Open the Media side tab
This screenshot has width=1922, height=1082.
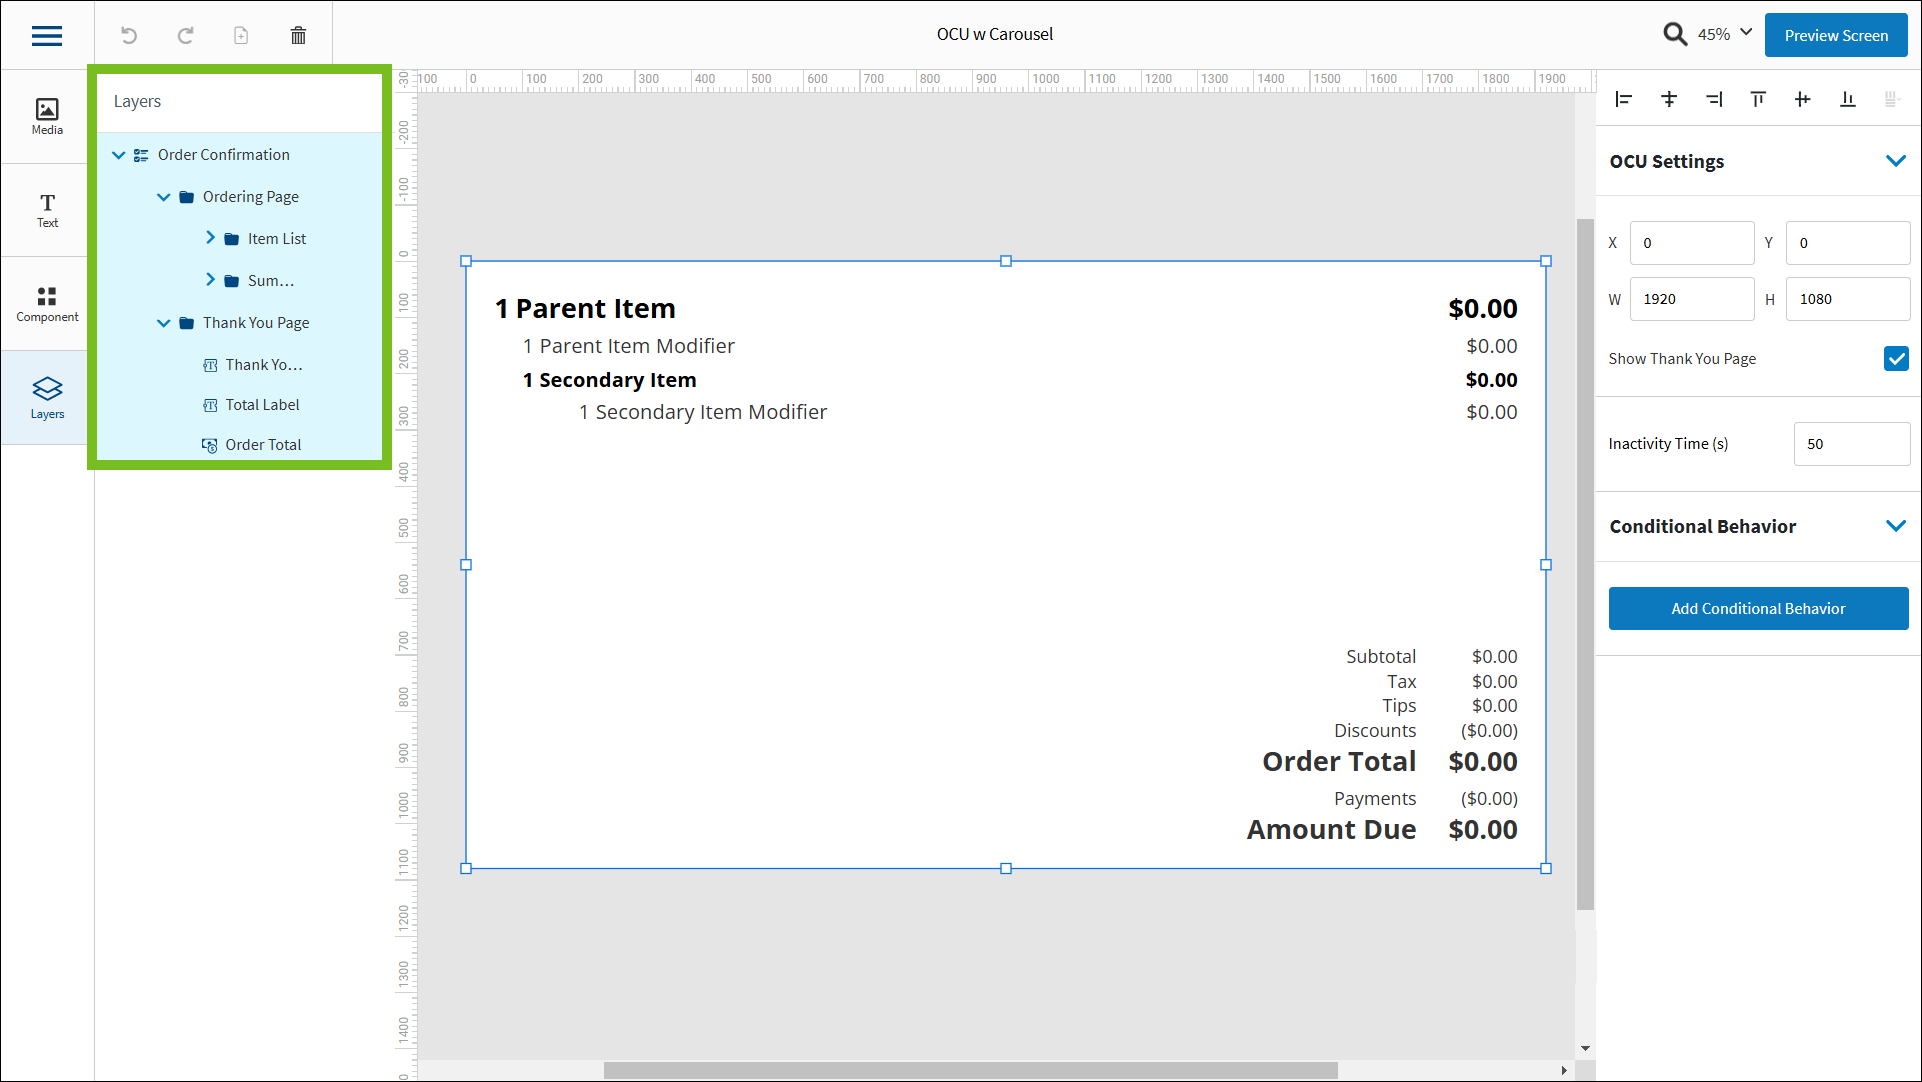click(47, 116)
